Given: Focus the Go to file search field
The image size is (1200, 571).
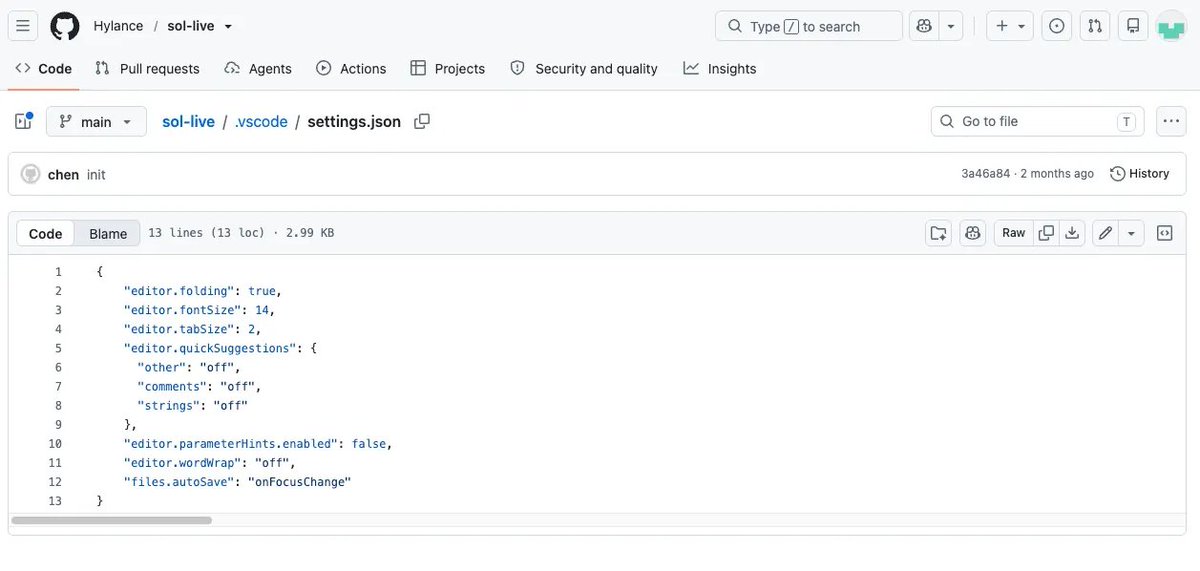Looking at the screenshot, I should coord(1038,121).
